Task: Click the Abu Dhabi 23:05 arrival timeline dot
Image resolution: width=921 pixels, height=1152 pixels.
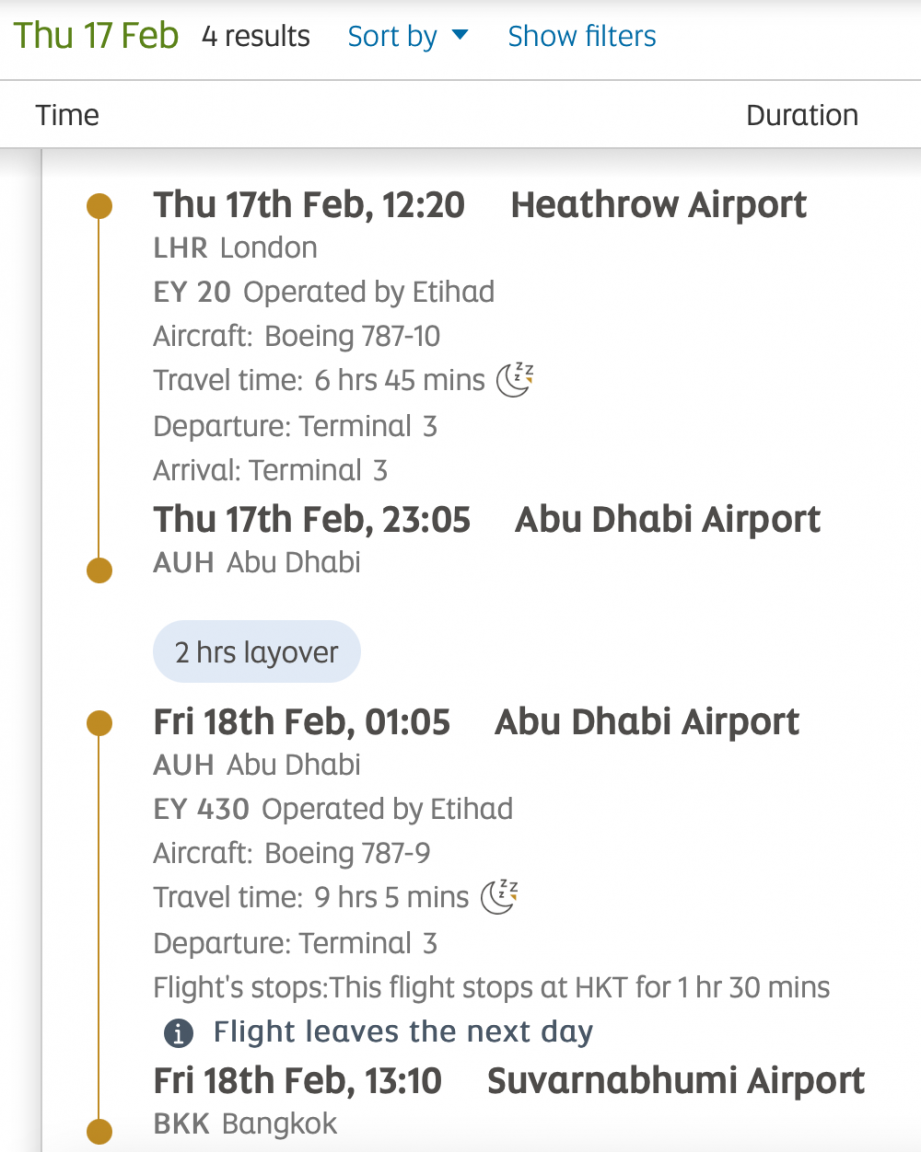Action: (99, 570)
